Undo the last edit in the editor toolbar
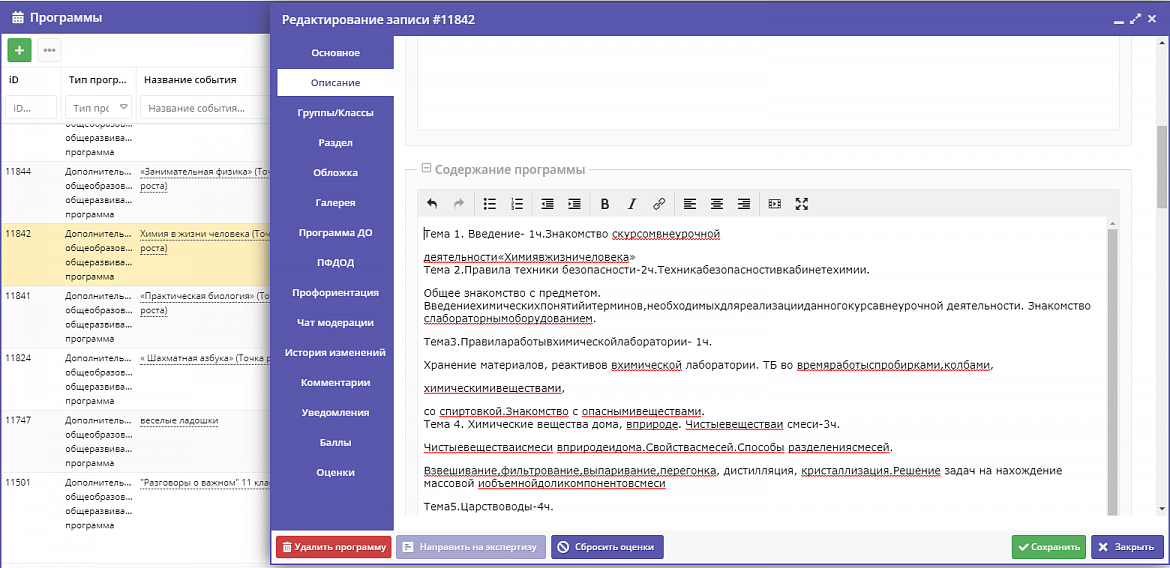 432,203
